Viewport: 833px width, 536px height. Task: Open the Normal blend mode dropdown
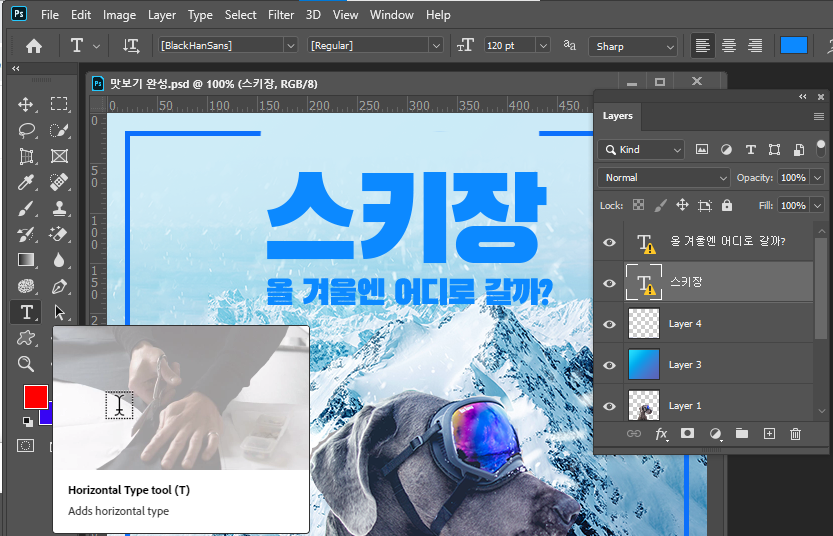tap(663, 177)
